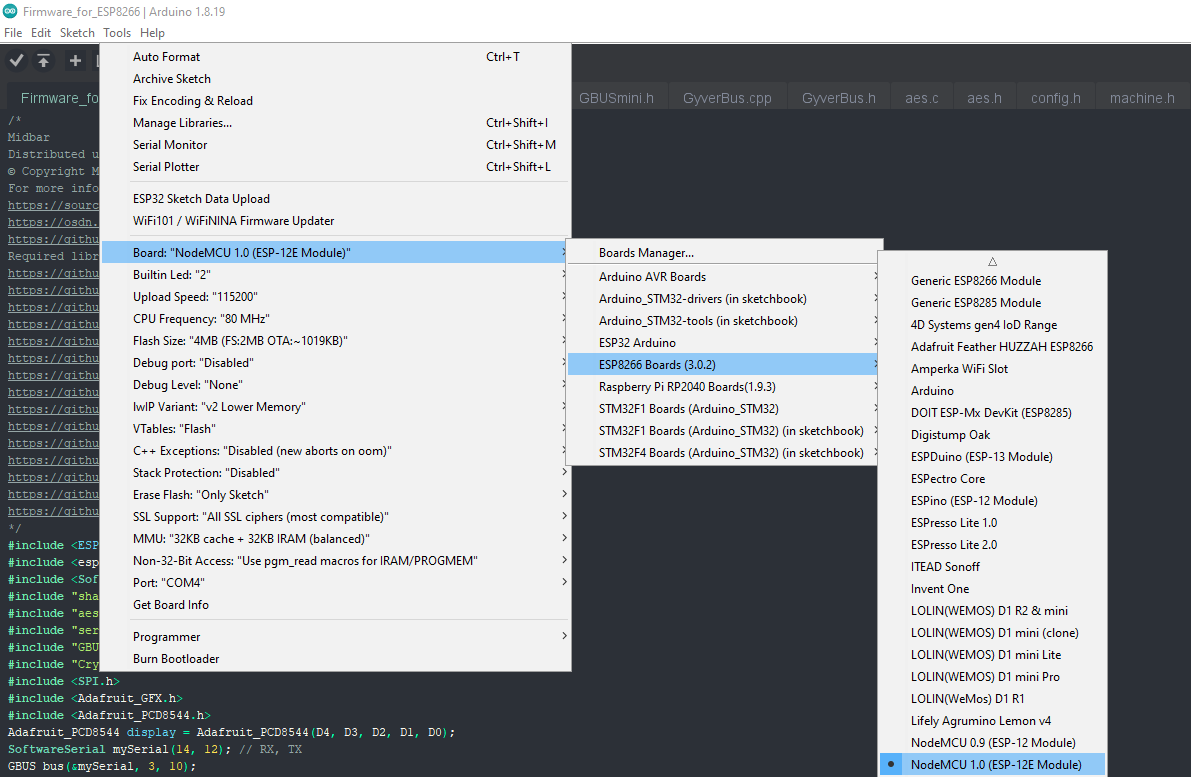This screenshot has width=1191, height=777.
Task: Select ITEAD Sonoff board
Action: 992,567
